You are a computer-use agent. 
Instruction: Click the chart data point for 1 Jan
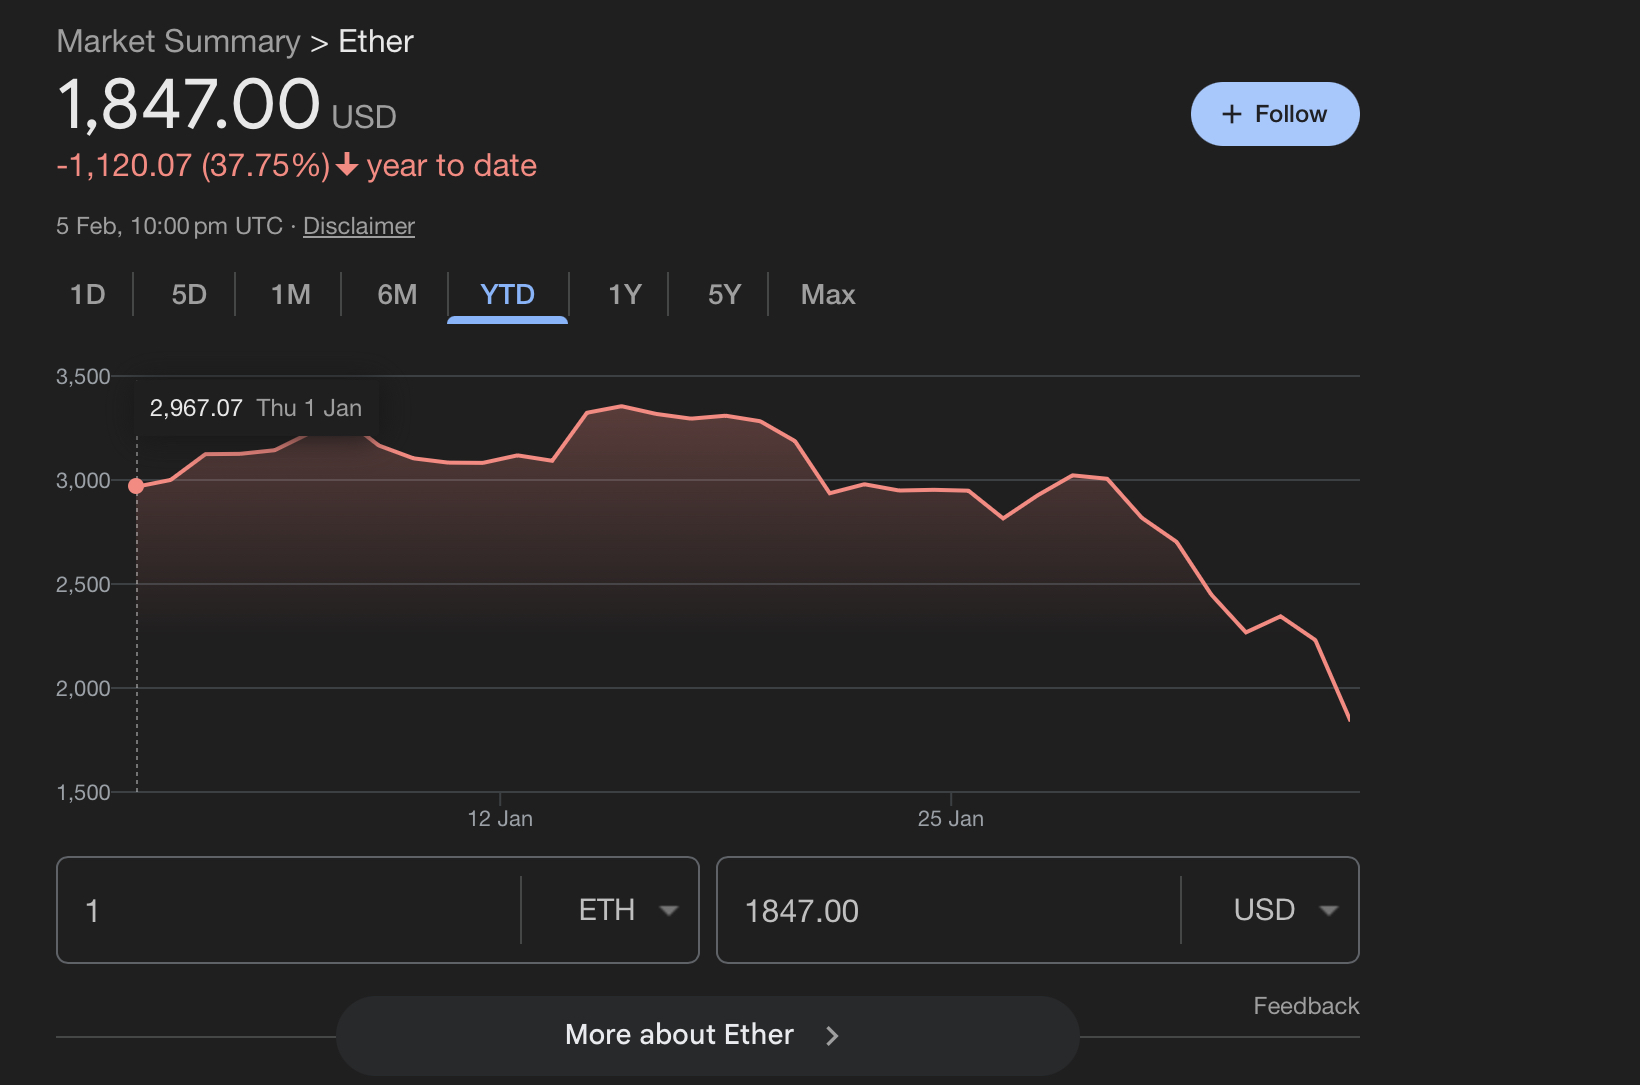point(137,486)
